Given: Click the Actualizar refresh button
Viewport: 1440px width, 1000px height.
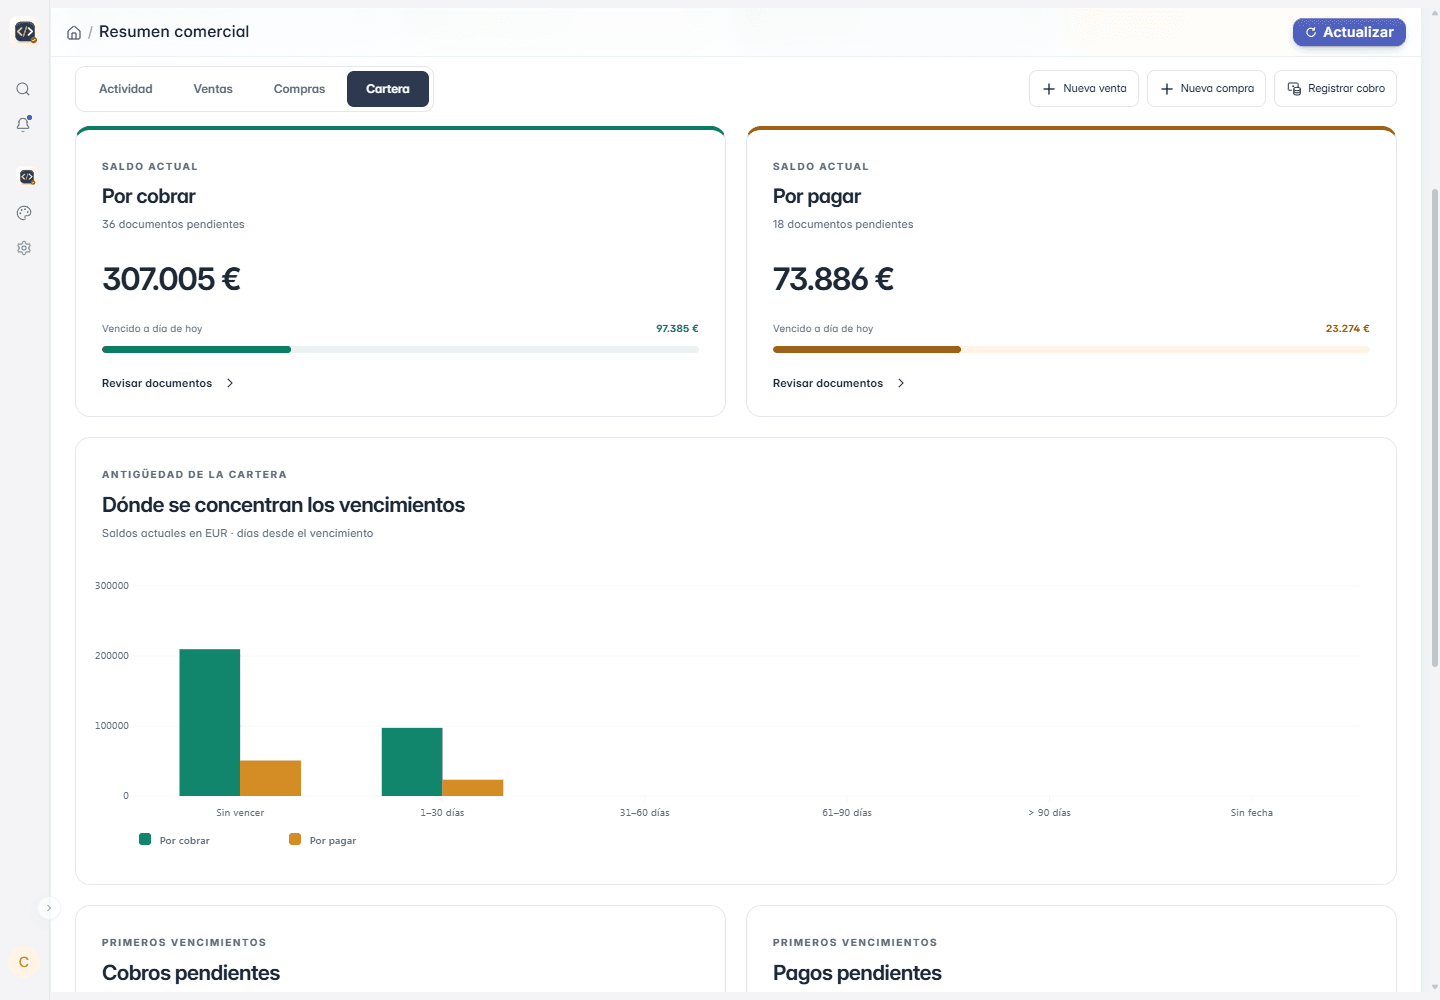Looking at the screenshot, I should click(1349, 32).
